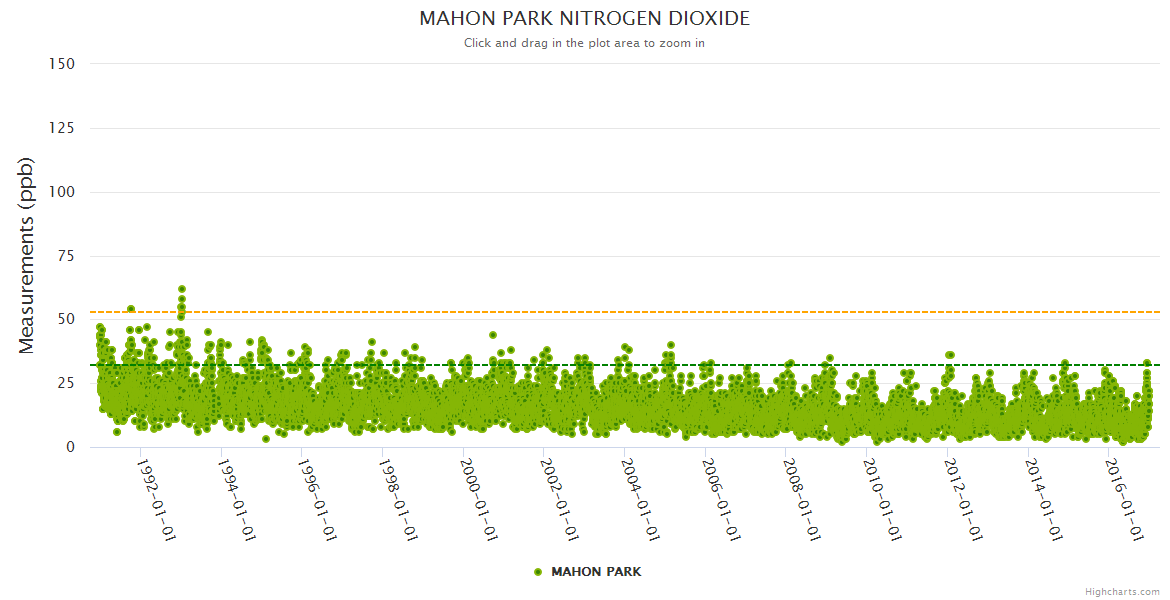Click the 100 y-axis label
The image size is (1170, 600).
click(61, 192)
